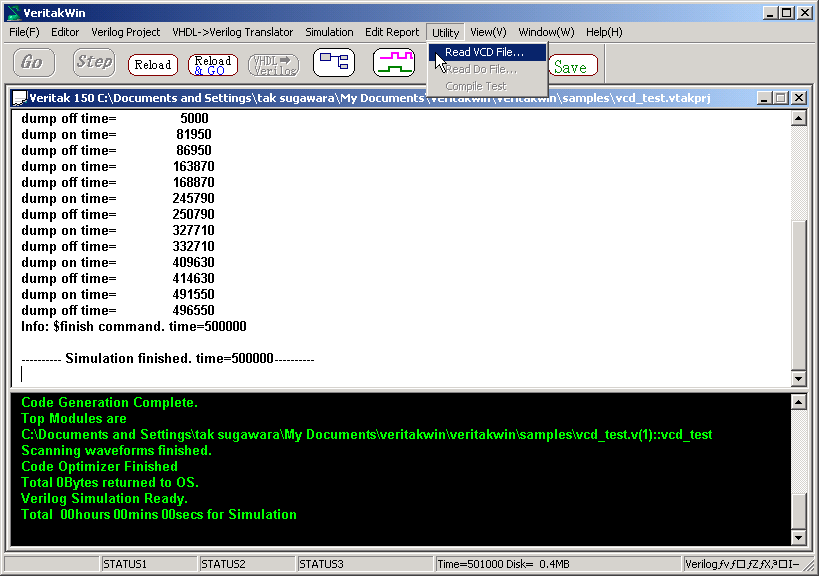Maximize the vcd_test.vtakprj child window
The height and width of the screenshot is (576, 819).
(x=780, y=98)
